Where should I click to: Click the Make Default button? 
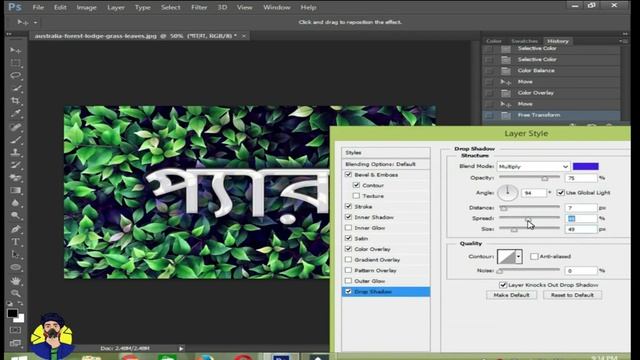coord(511,295)
